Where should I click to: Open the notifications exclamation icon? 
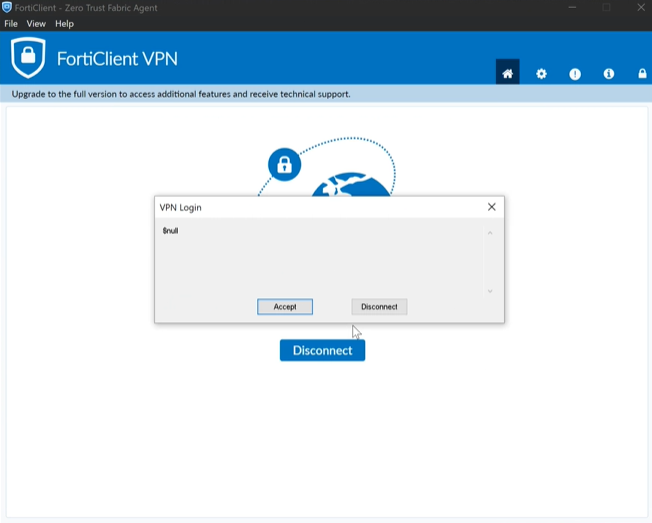pos(575,74)
